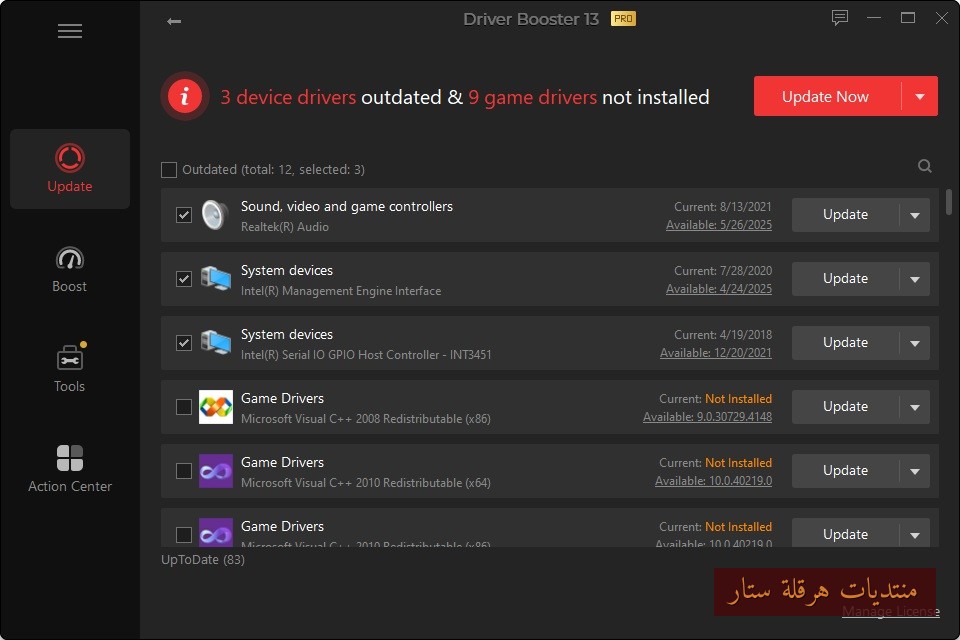
Task: Update the bottom cut-off Game Drivers row
Action: [846, 534]
